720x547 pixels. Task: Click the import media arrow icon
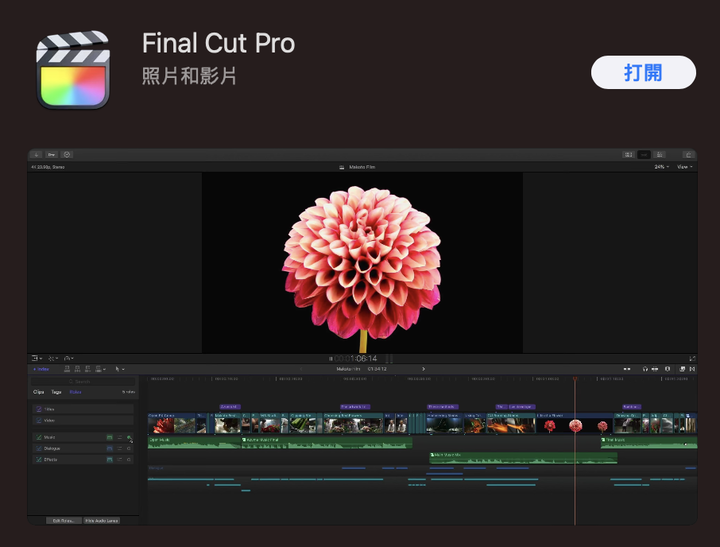click(x=36, y=155)
